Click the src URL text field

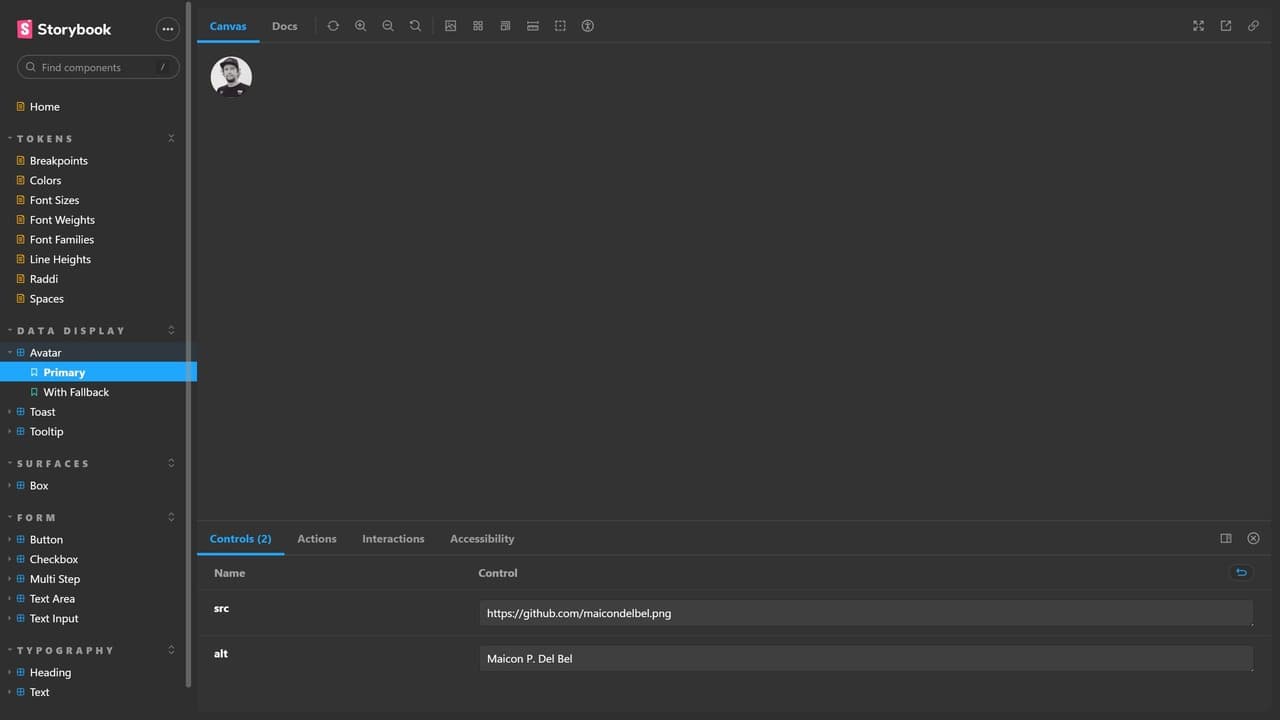coord(865,614)
